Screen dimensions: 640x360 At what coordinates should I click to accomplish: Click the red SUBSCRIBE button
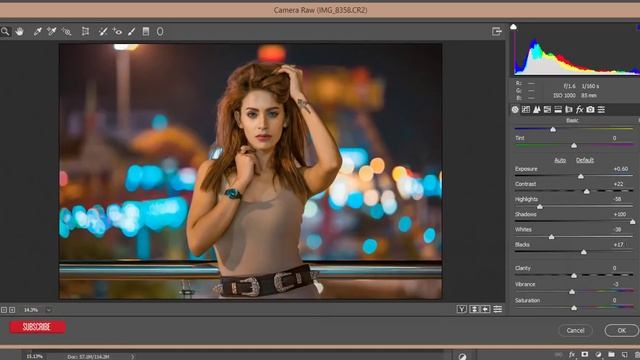point(37,327)
